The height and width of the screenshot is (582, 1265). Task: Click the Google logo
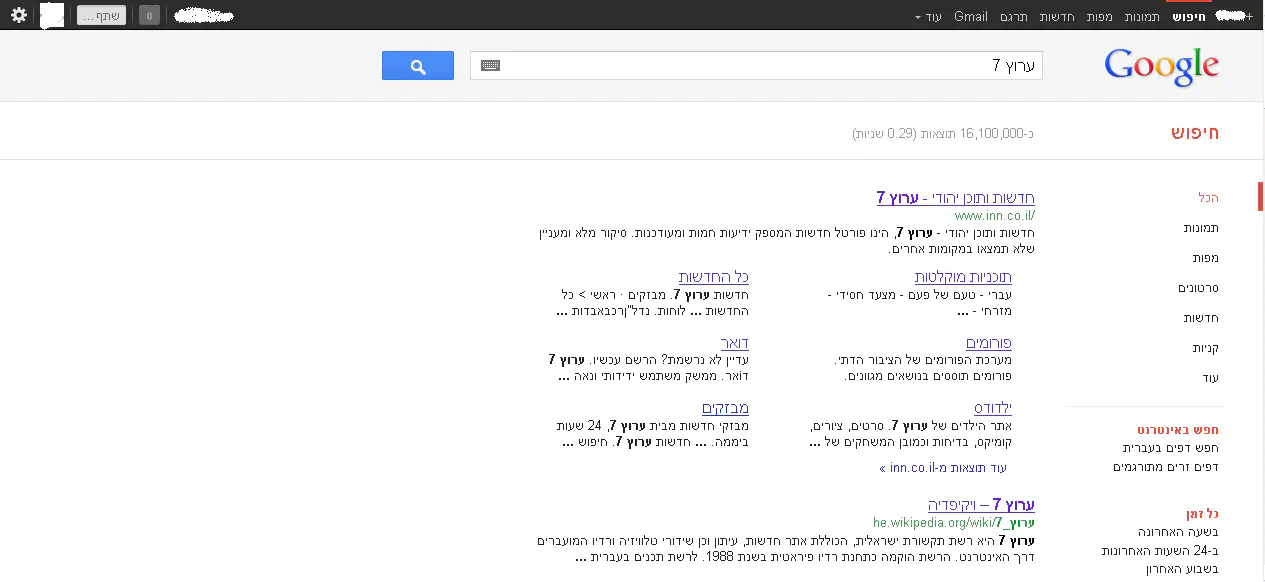[x=1161, y=67]
